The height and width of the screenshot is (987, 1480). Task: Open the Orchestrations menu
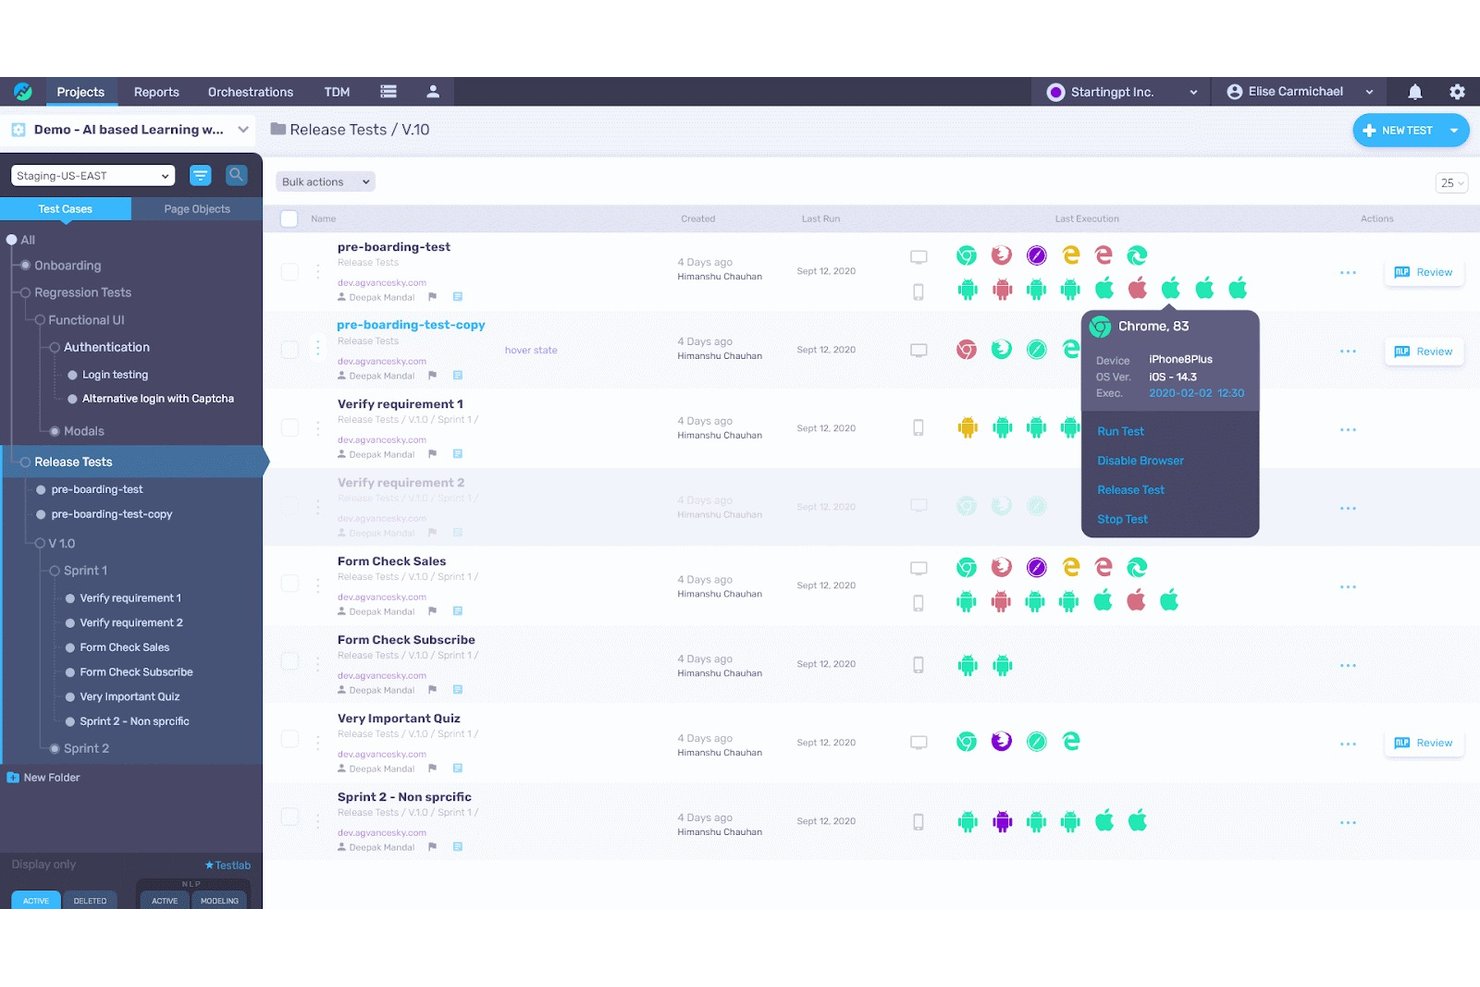point(250,91)
